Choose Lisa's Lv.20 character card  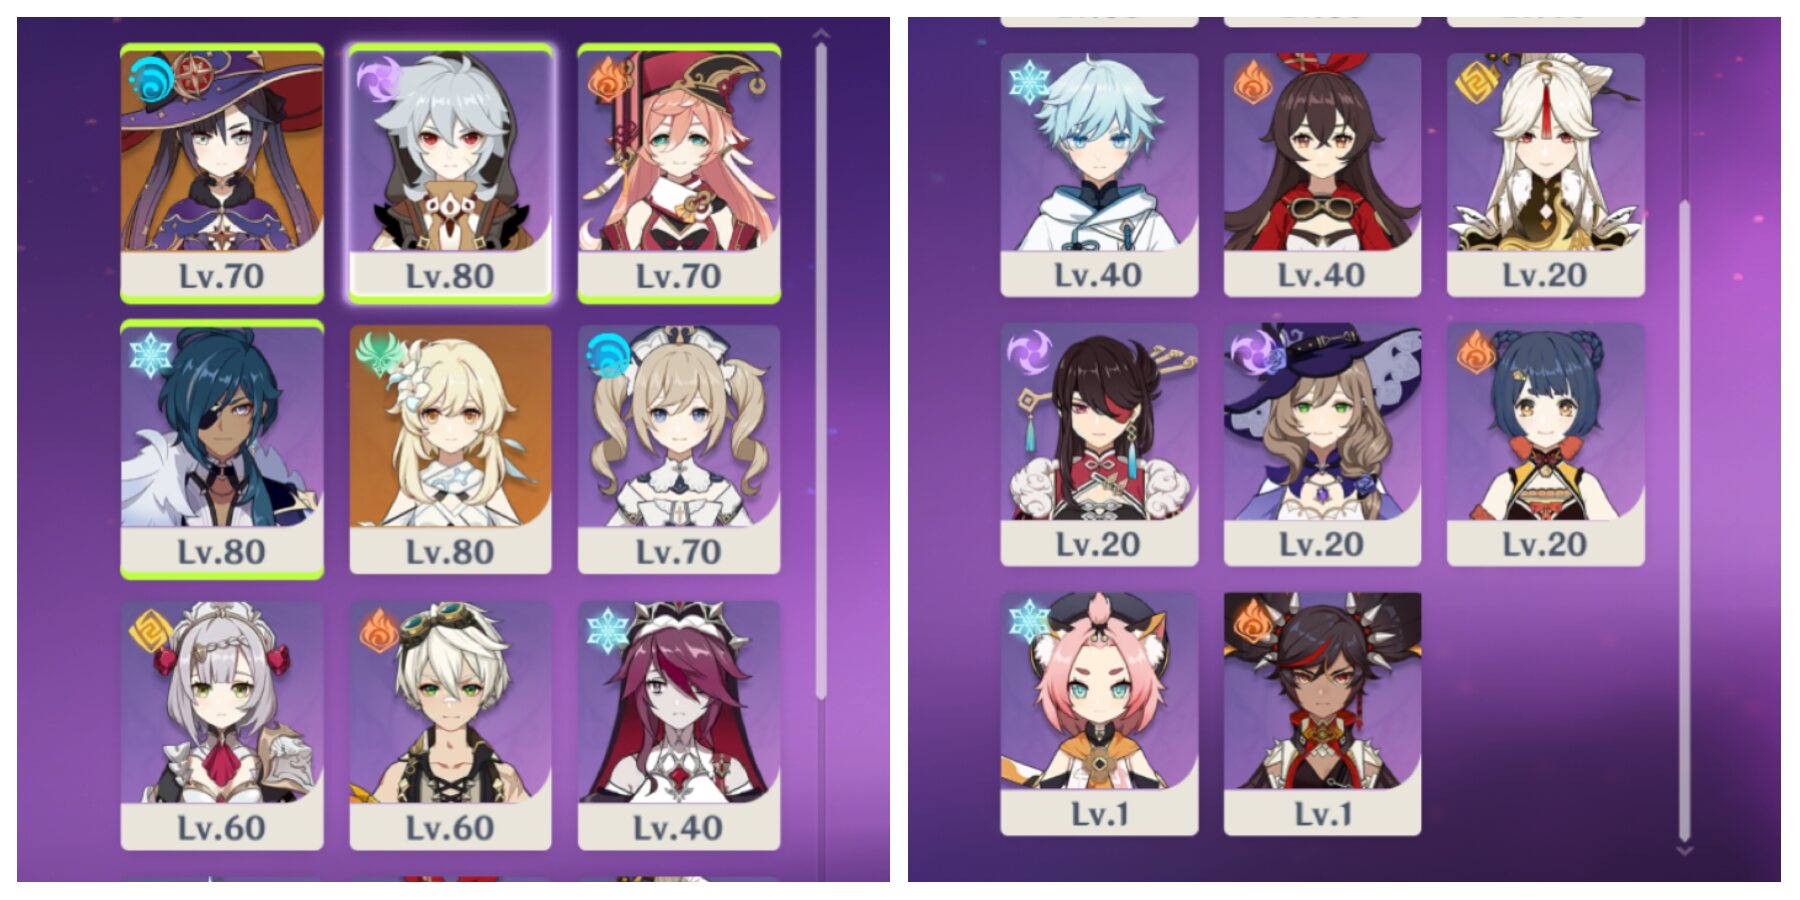1322,444
